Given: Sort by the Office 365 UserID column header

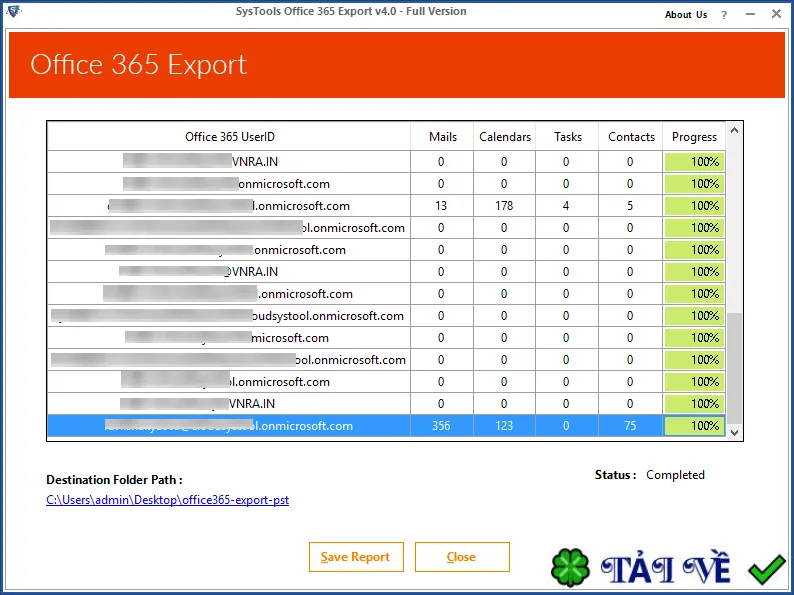Looking at the screenshot, I should 229,137.
